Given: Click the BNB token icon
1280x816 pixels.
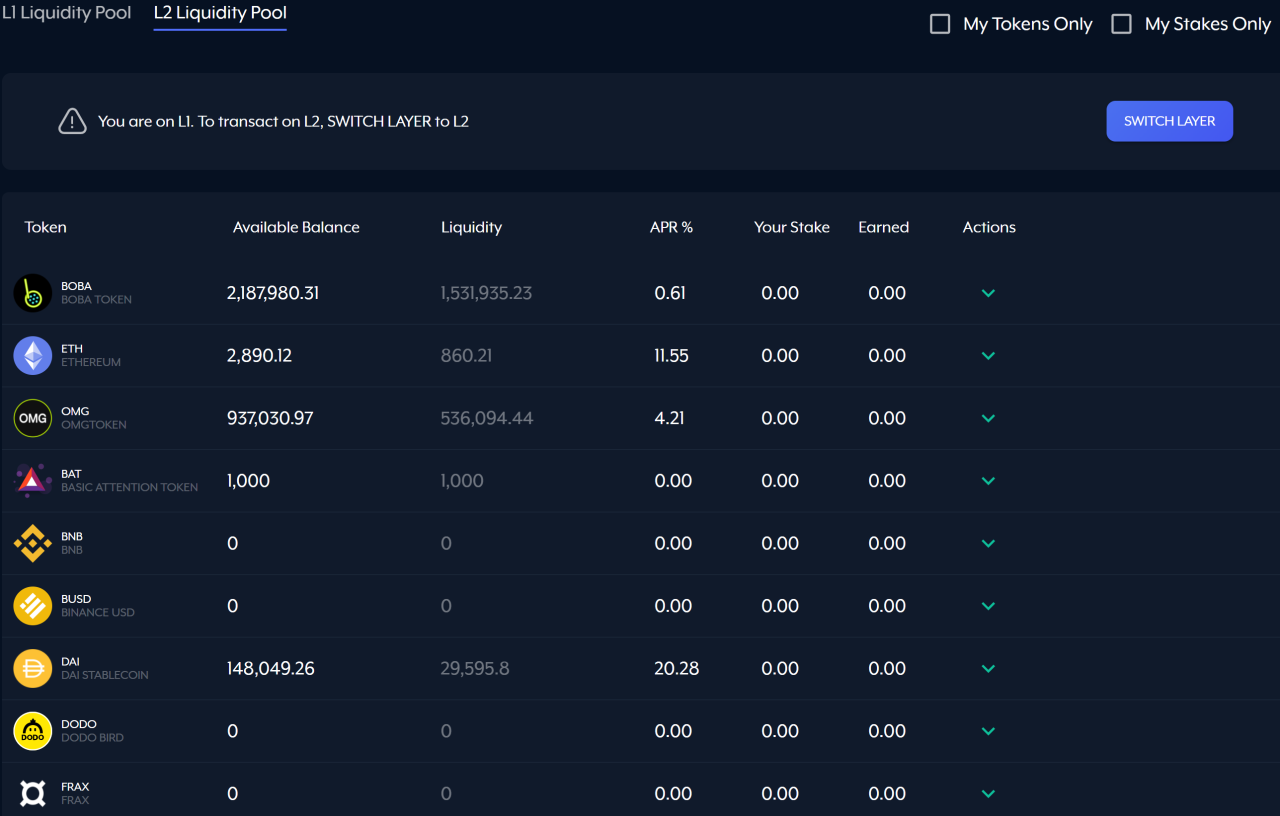Looking at the screenshot, I should pos(33,543).
